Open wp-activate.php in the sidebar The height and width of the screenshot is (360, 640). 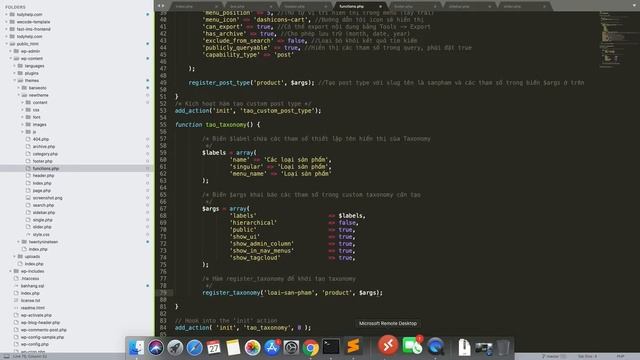point(36,315)
